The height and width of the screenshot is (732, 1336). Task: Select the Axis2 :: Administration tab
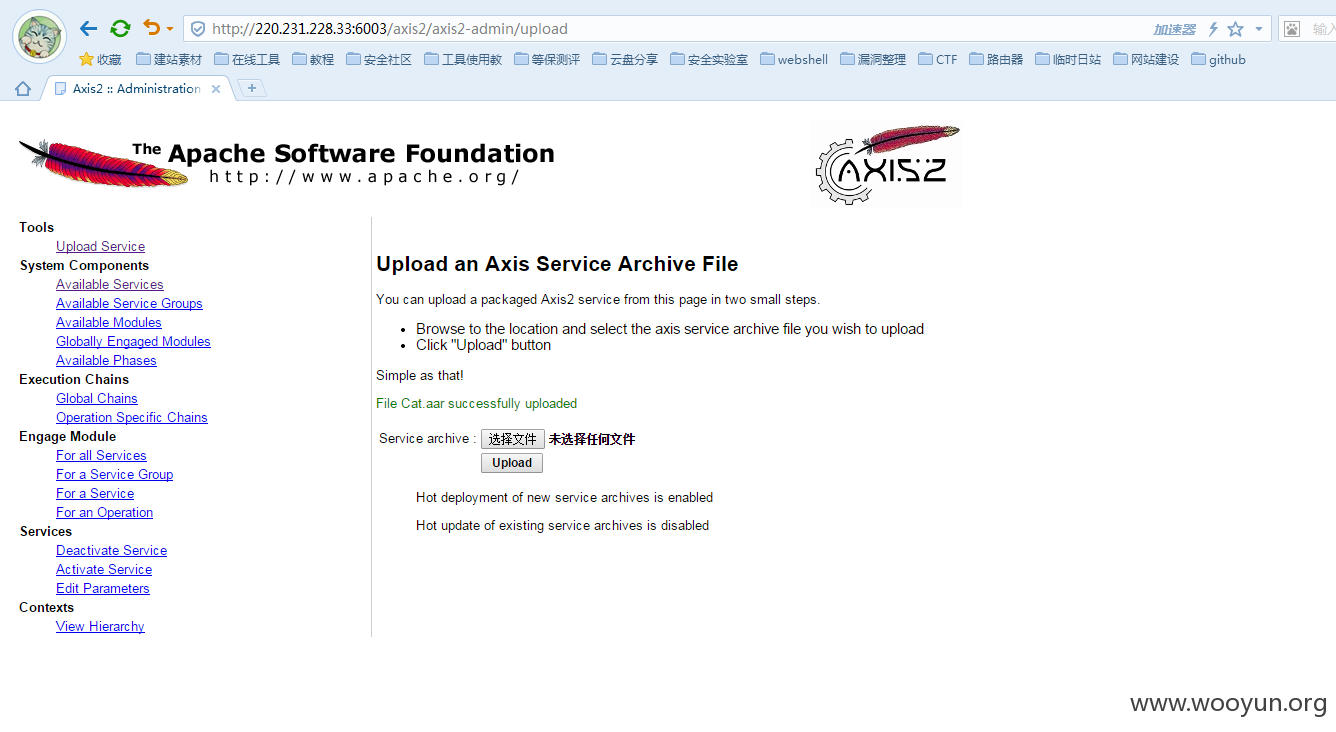click(136, 89)
